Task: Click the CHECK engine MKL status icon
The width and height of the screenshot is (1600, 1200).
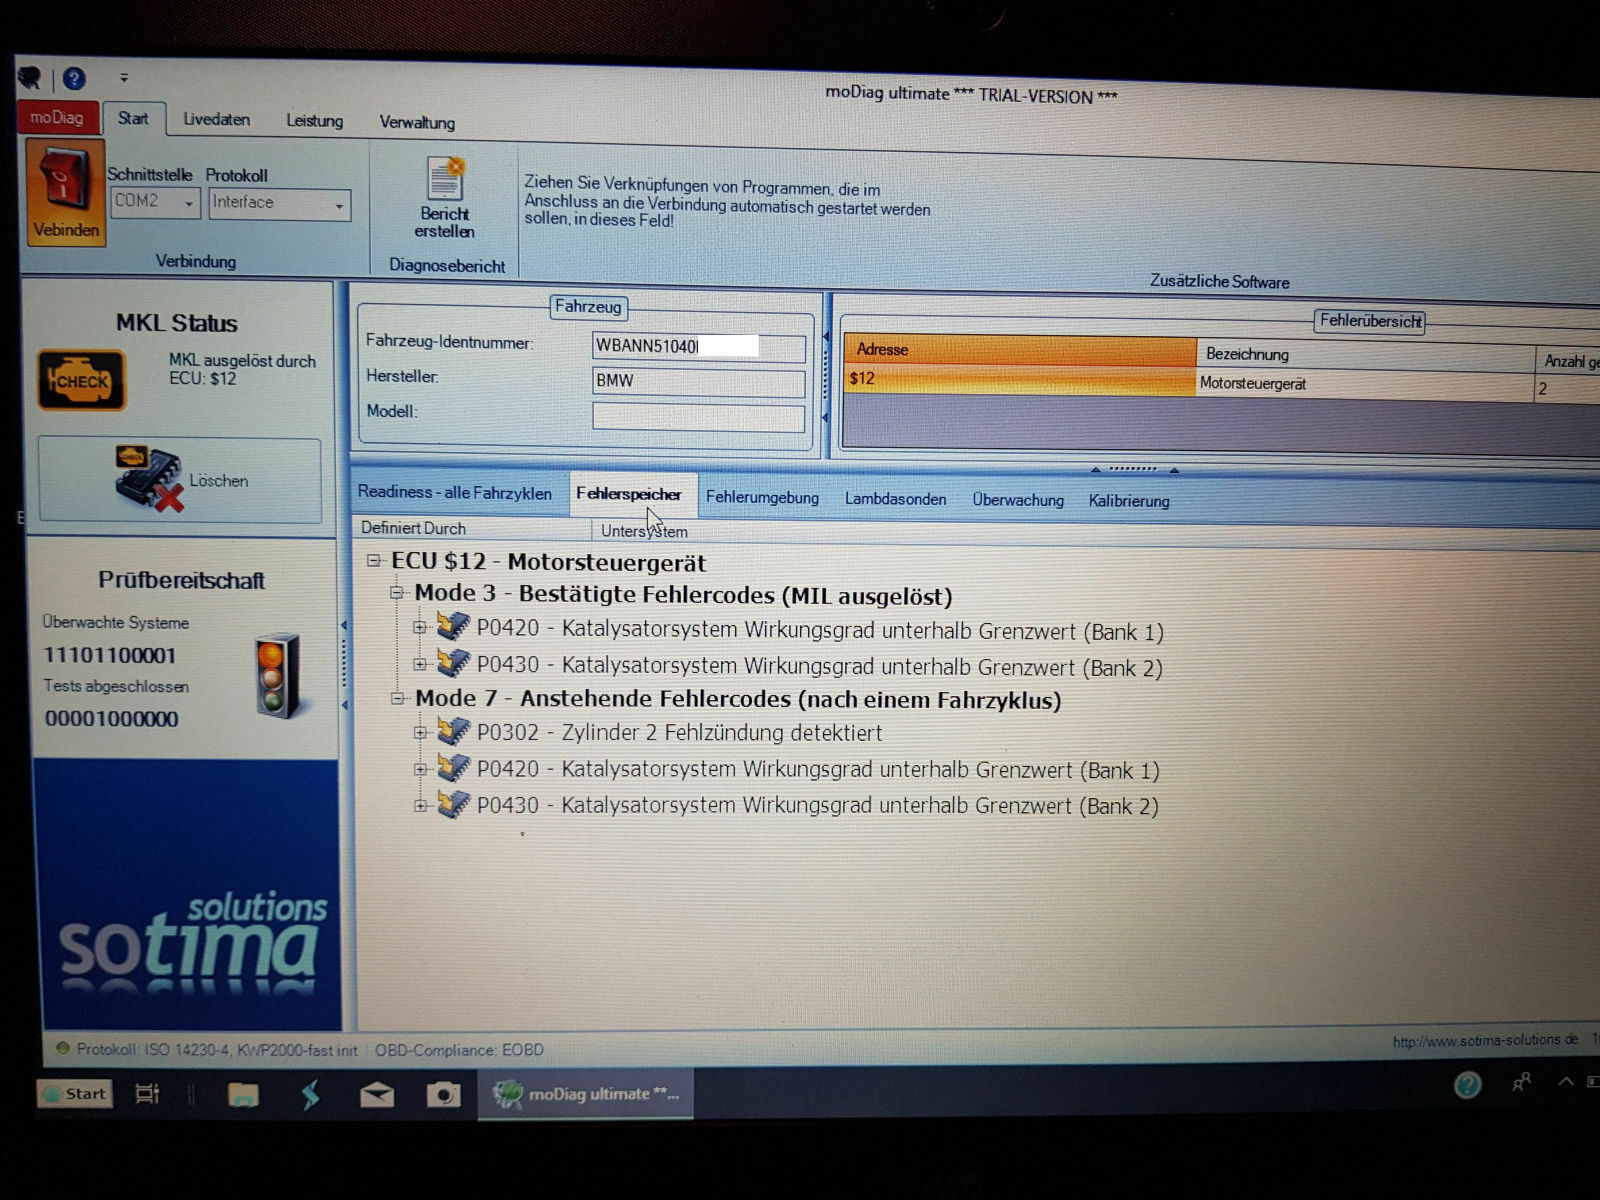Action: [x=82, y=380]
